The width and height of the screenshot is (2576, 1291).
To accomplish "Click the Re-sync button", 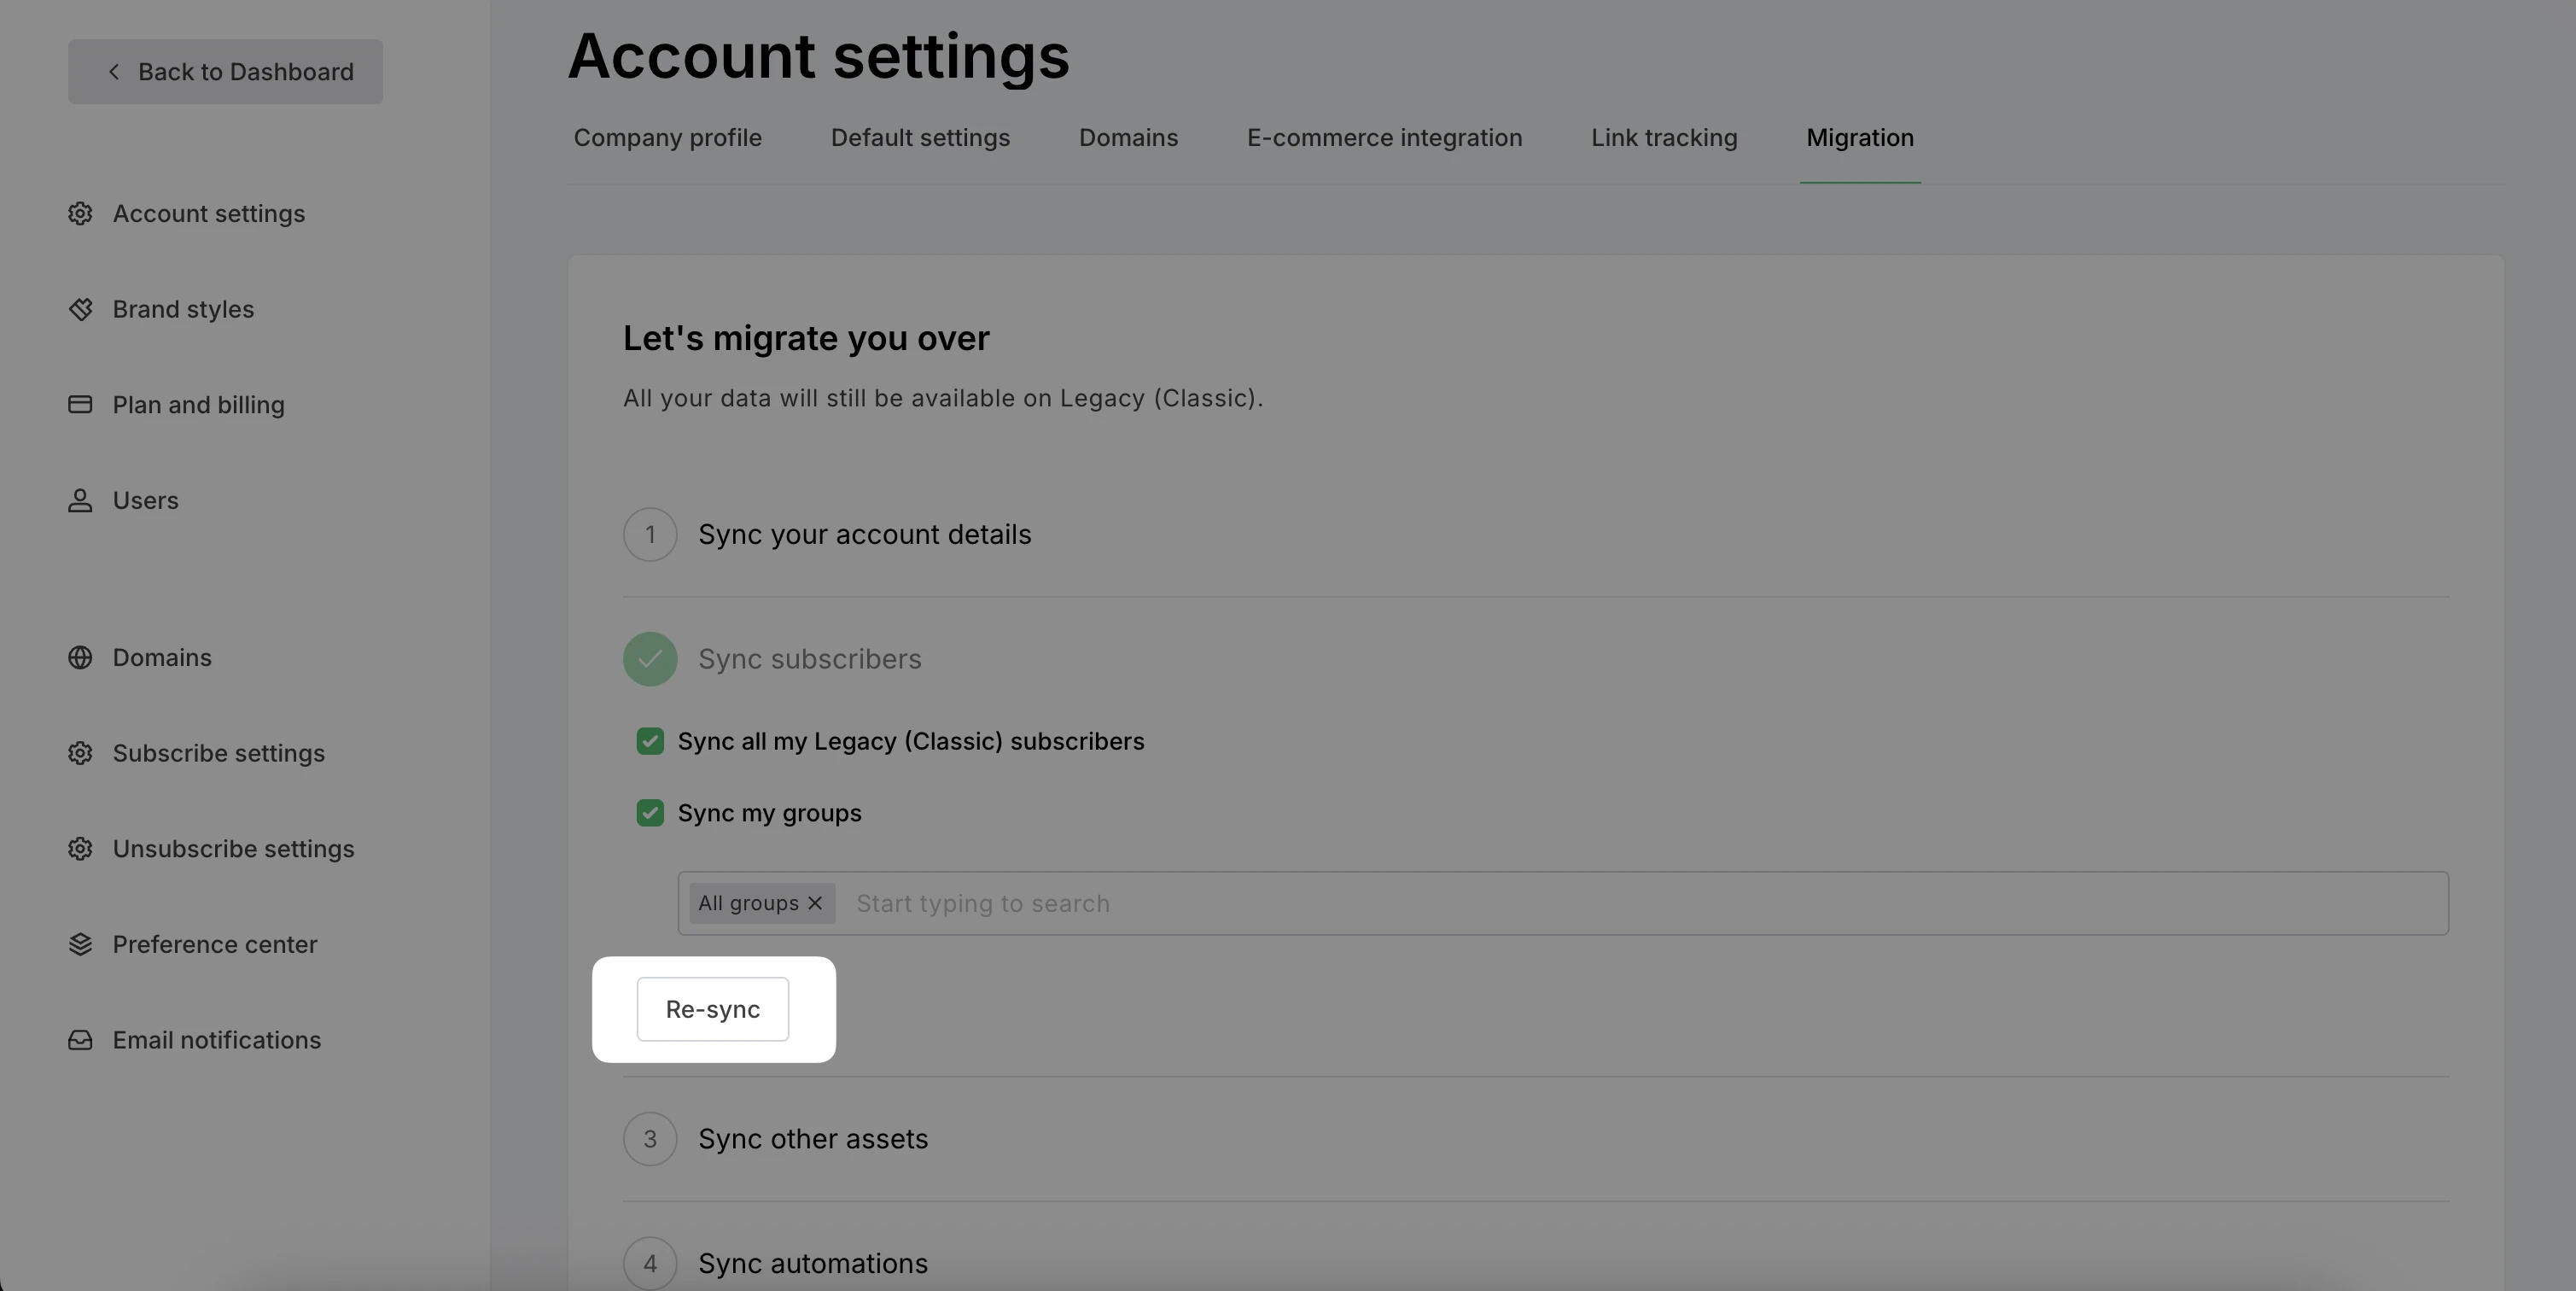I will pyautogui.click(x=713, y=1009).
